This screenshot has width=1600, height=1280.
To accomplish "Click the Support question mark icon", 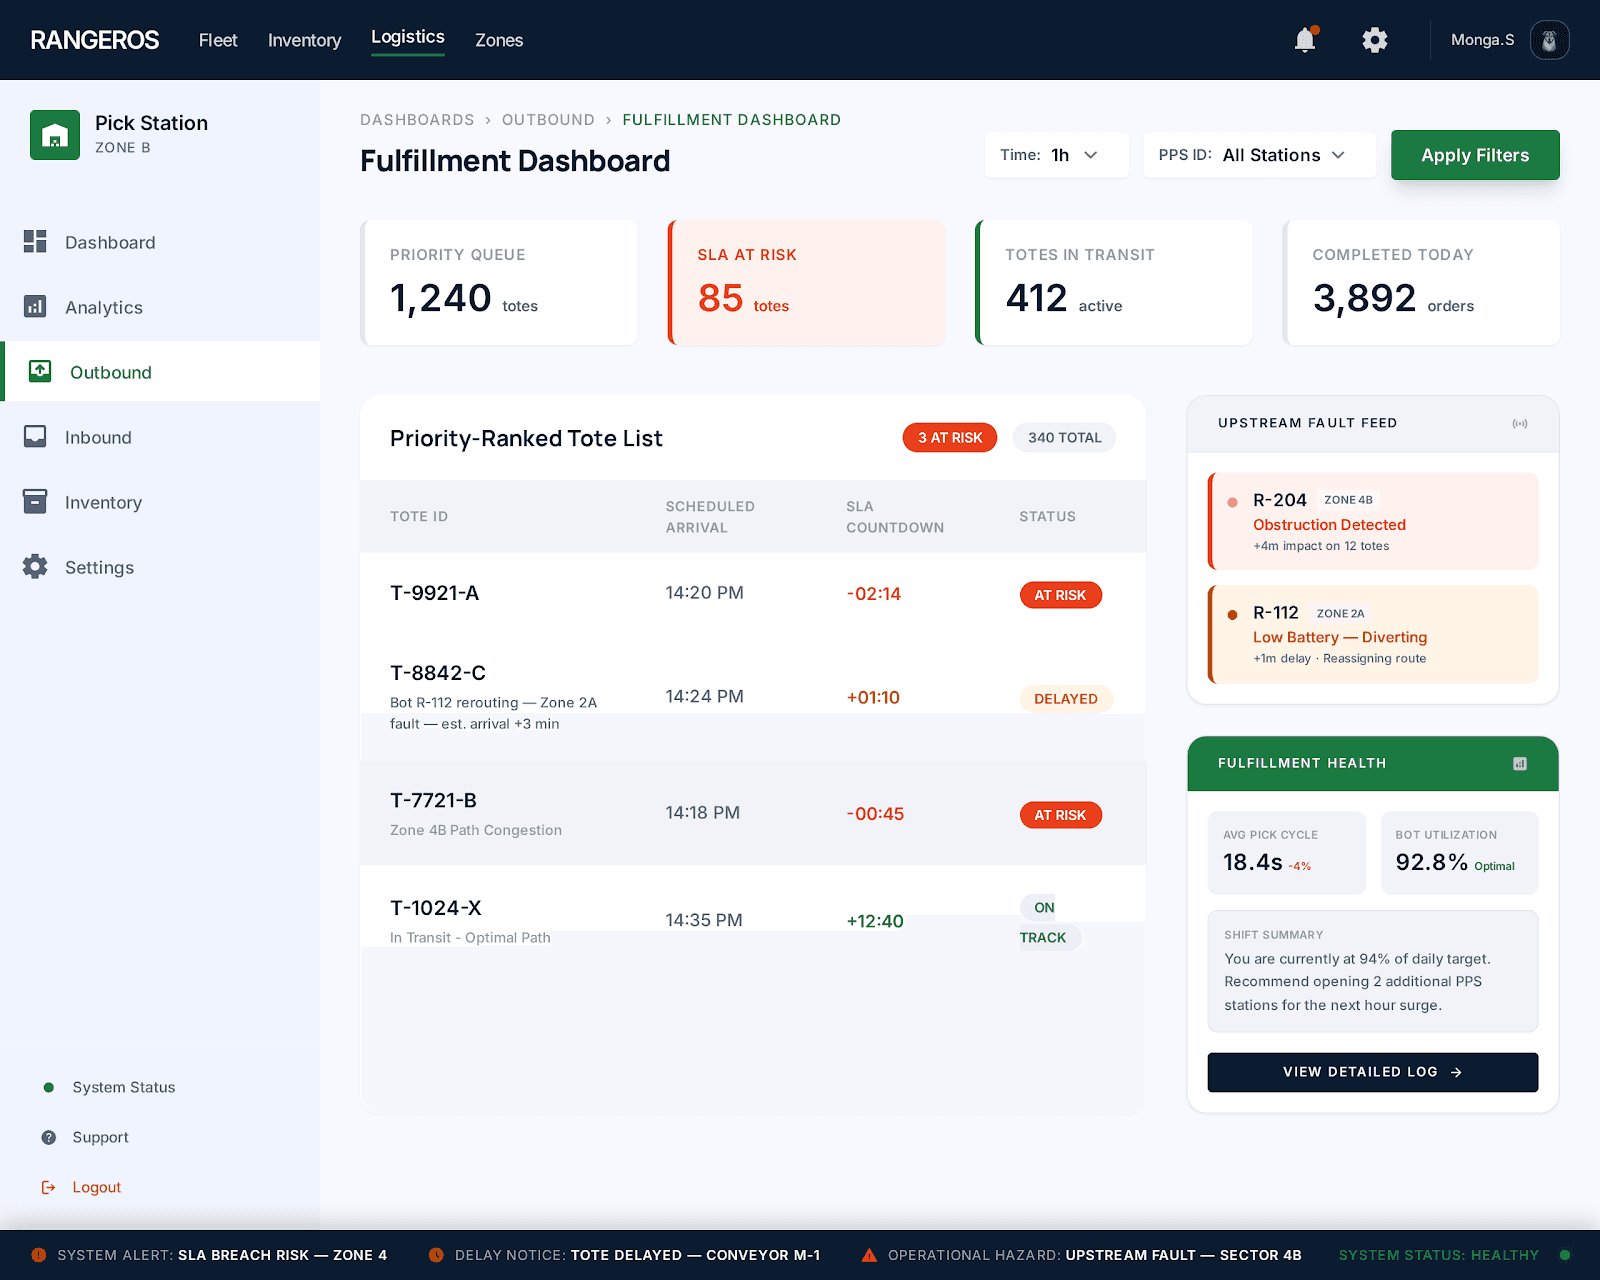I will click(x=48, y=1137).
